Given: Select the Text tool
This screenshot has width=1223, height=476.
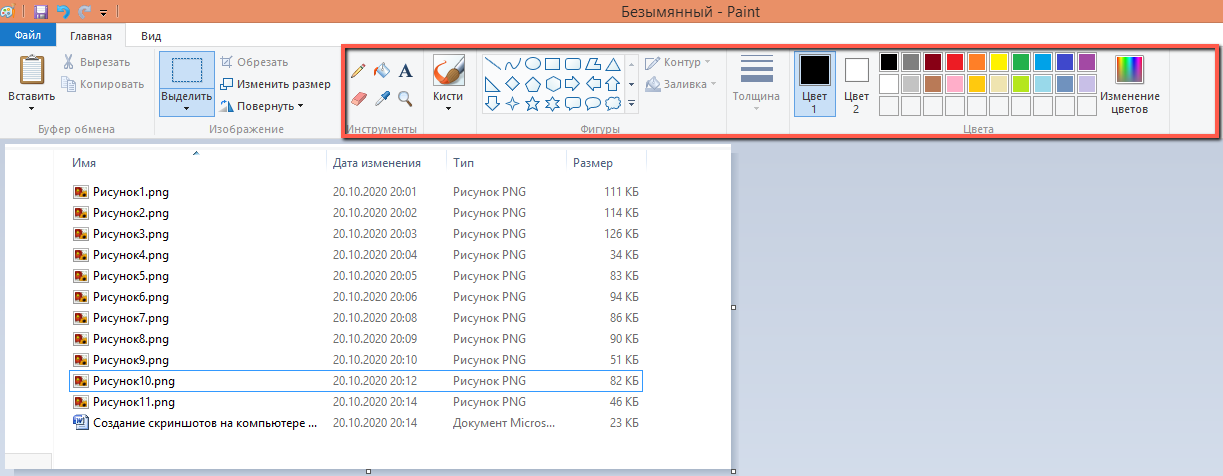Looking at the screenshot, I should (x=405, y=71).
